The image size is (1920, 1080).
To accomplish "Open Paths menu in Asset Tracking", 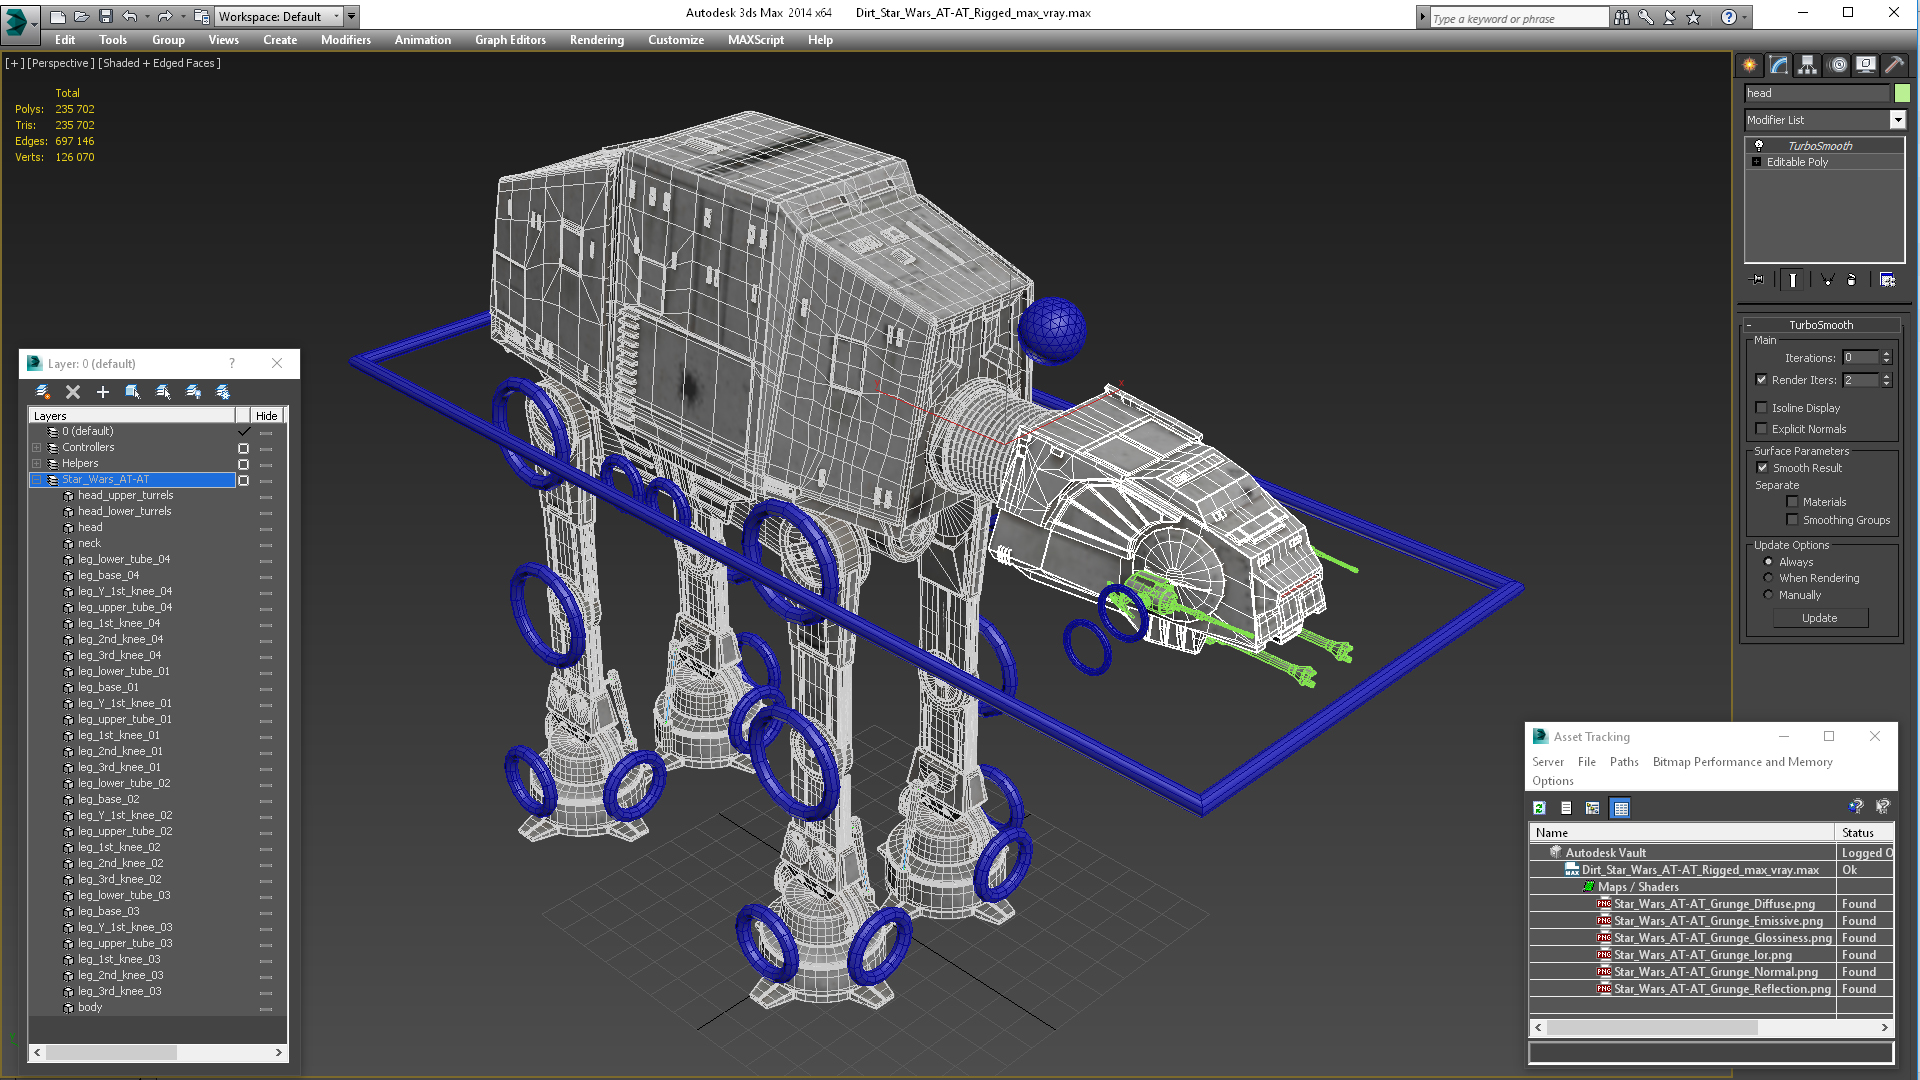I will (x=1624, y=762).
